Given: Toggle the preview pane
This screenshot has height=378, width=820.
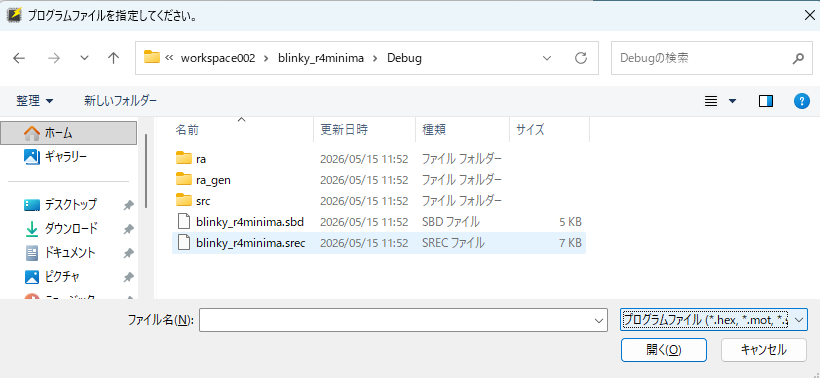Looking at the screenshot, I should click(766, 101).
